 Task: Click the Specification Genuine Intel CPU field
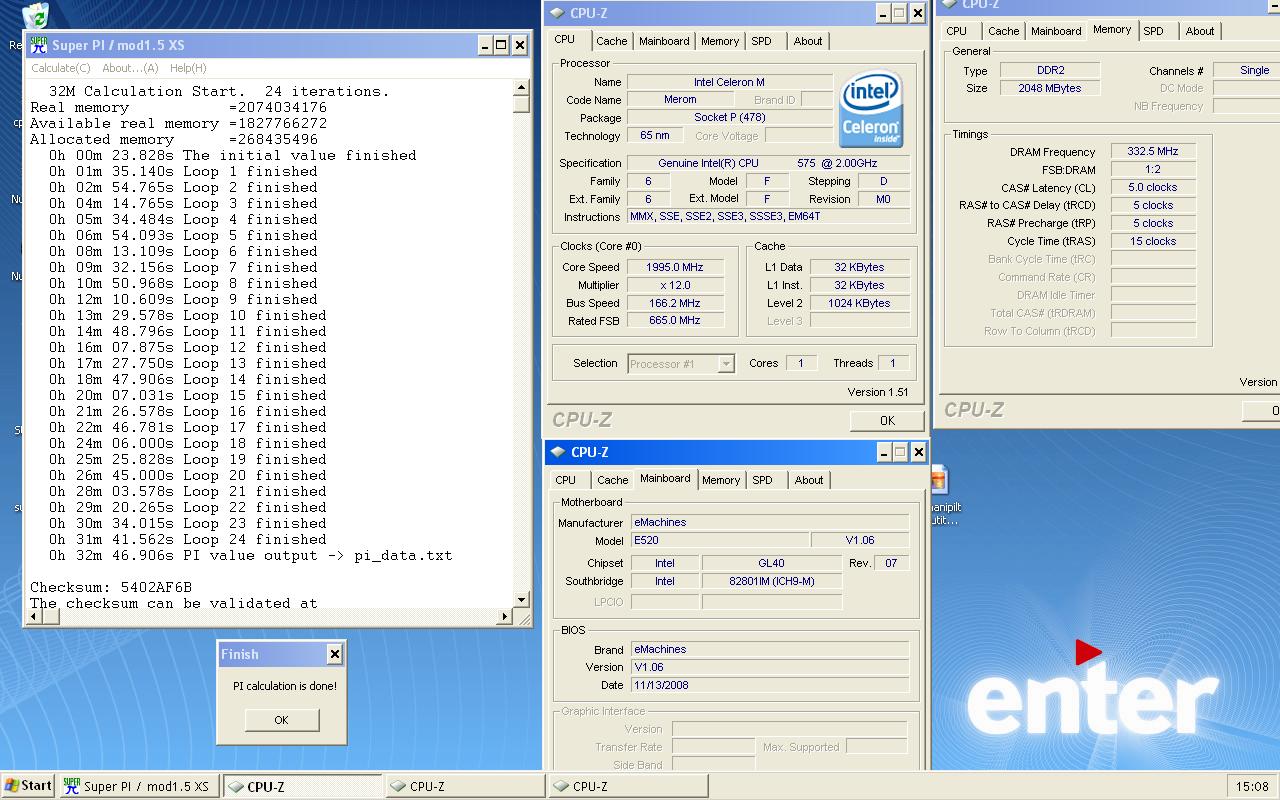coord(768,163)
